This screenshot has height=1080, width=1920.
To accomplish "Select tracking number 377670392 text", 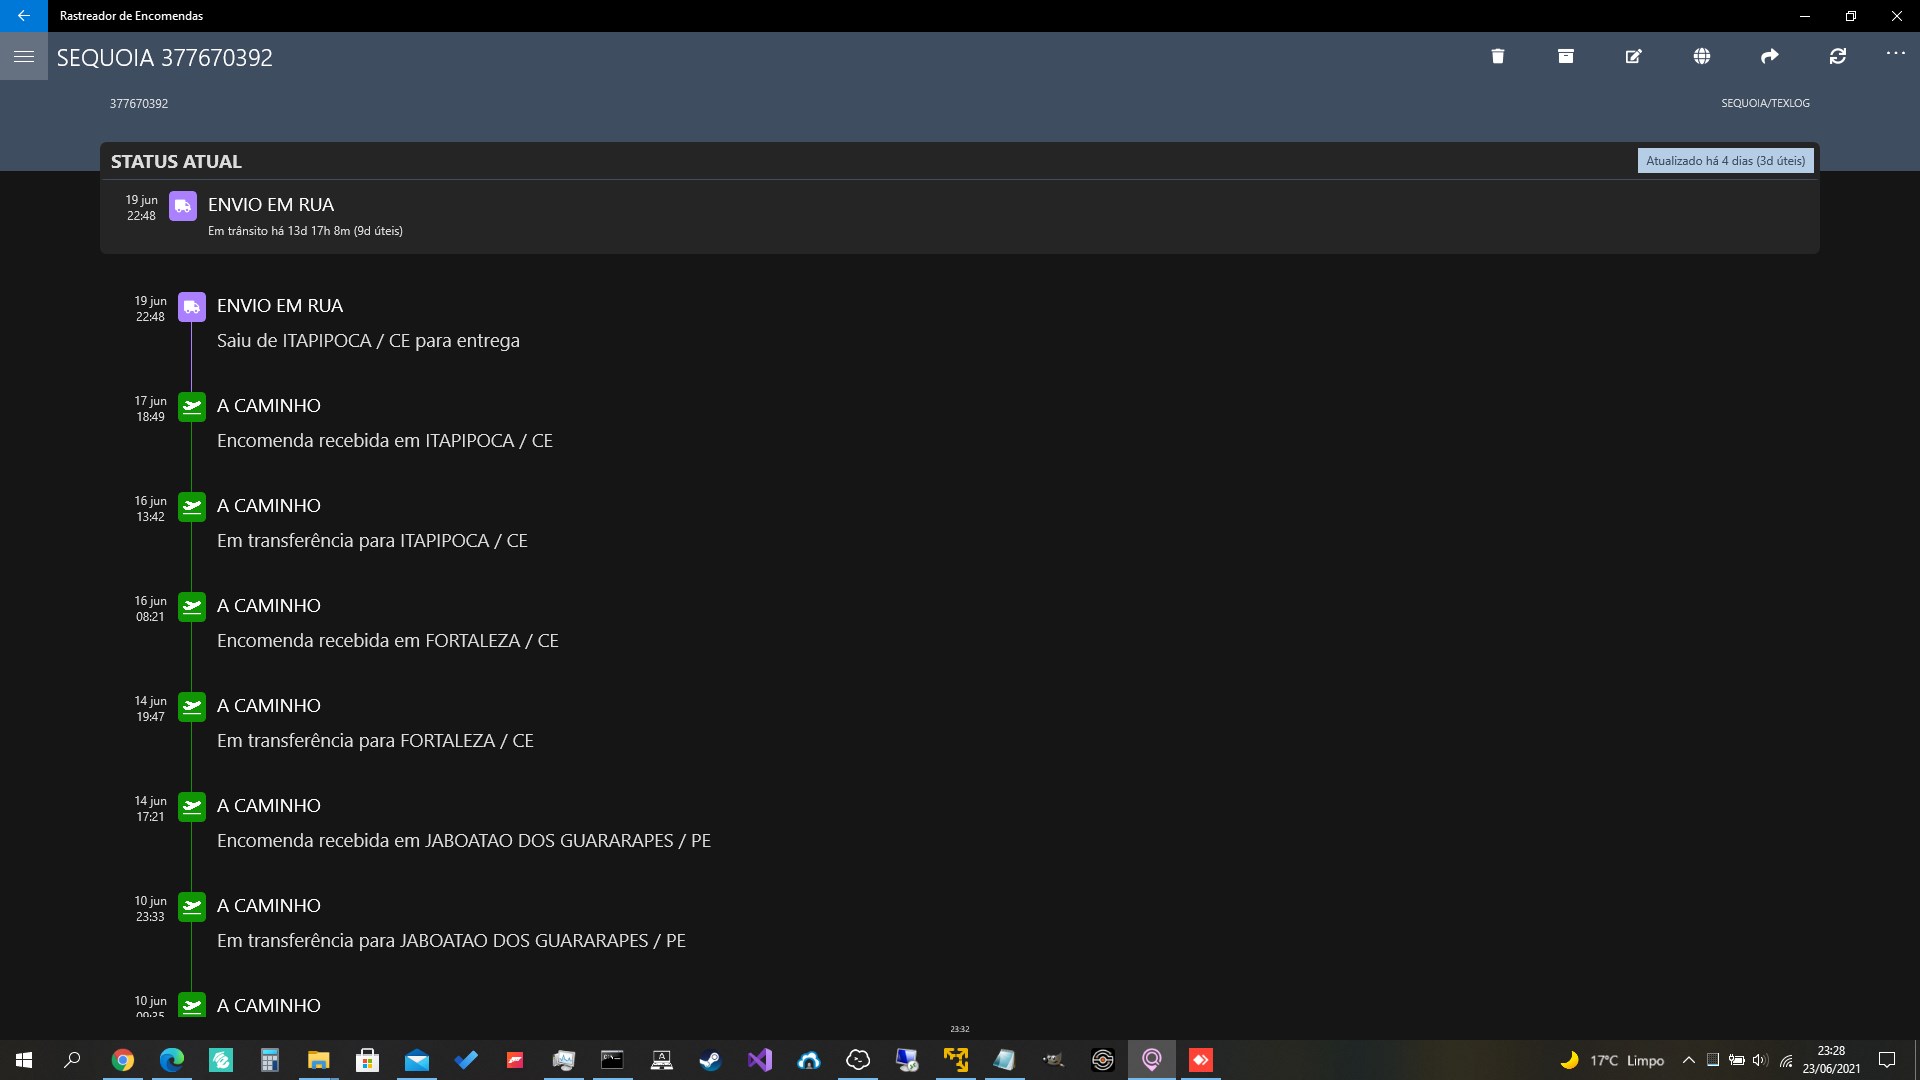I will pos(139,104).
